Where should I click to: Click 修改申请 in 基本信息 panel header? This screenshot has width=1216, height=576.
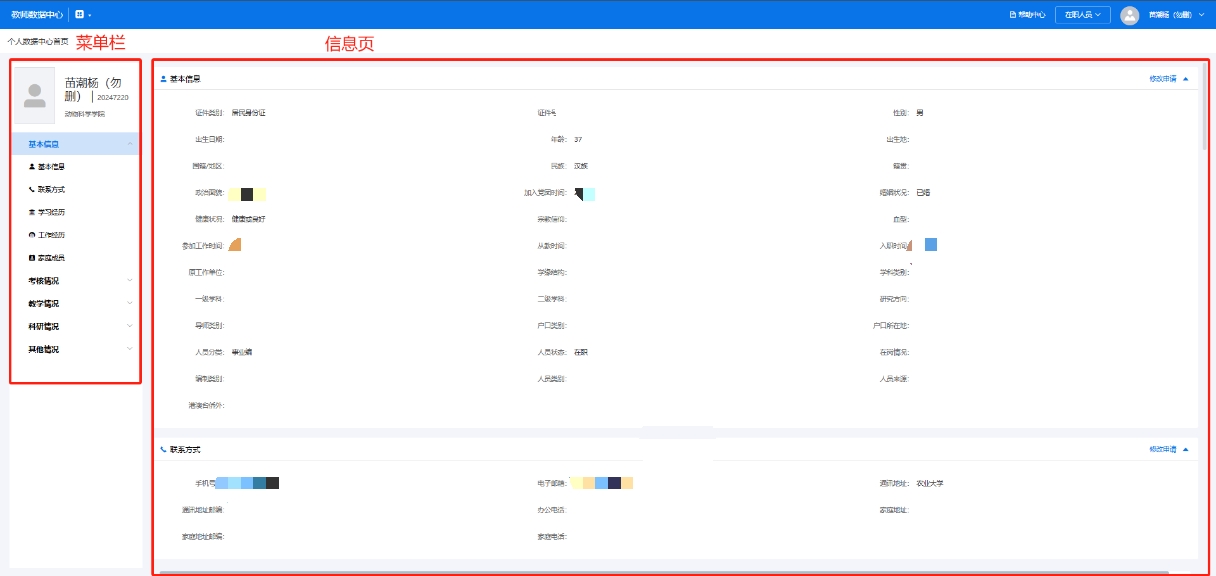pos(1162,78)
